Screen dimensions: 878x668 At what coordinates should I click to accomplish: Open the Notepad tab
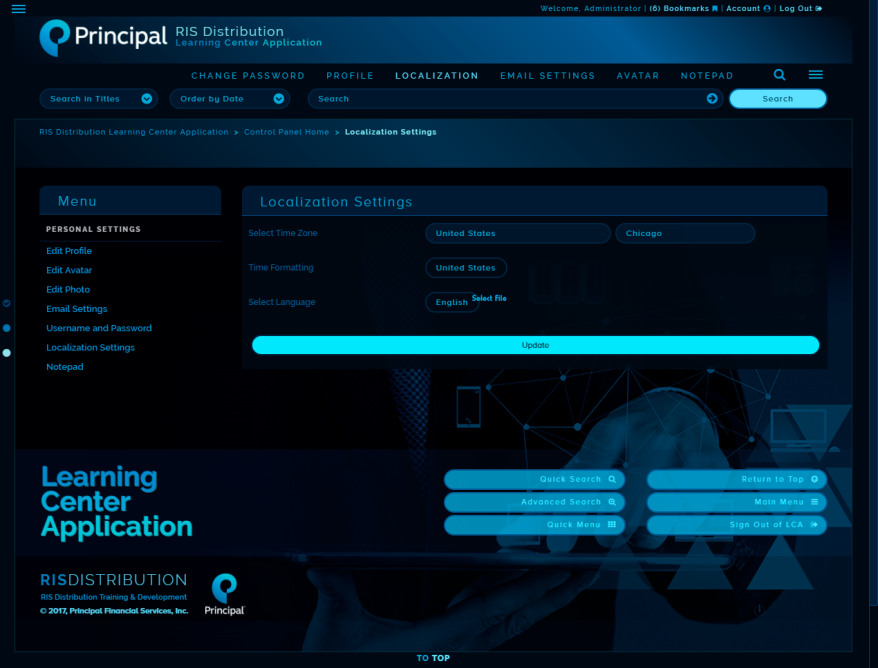(707, 76)
